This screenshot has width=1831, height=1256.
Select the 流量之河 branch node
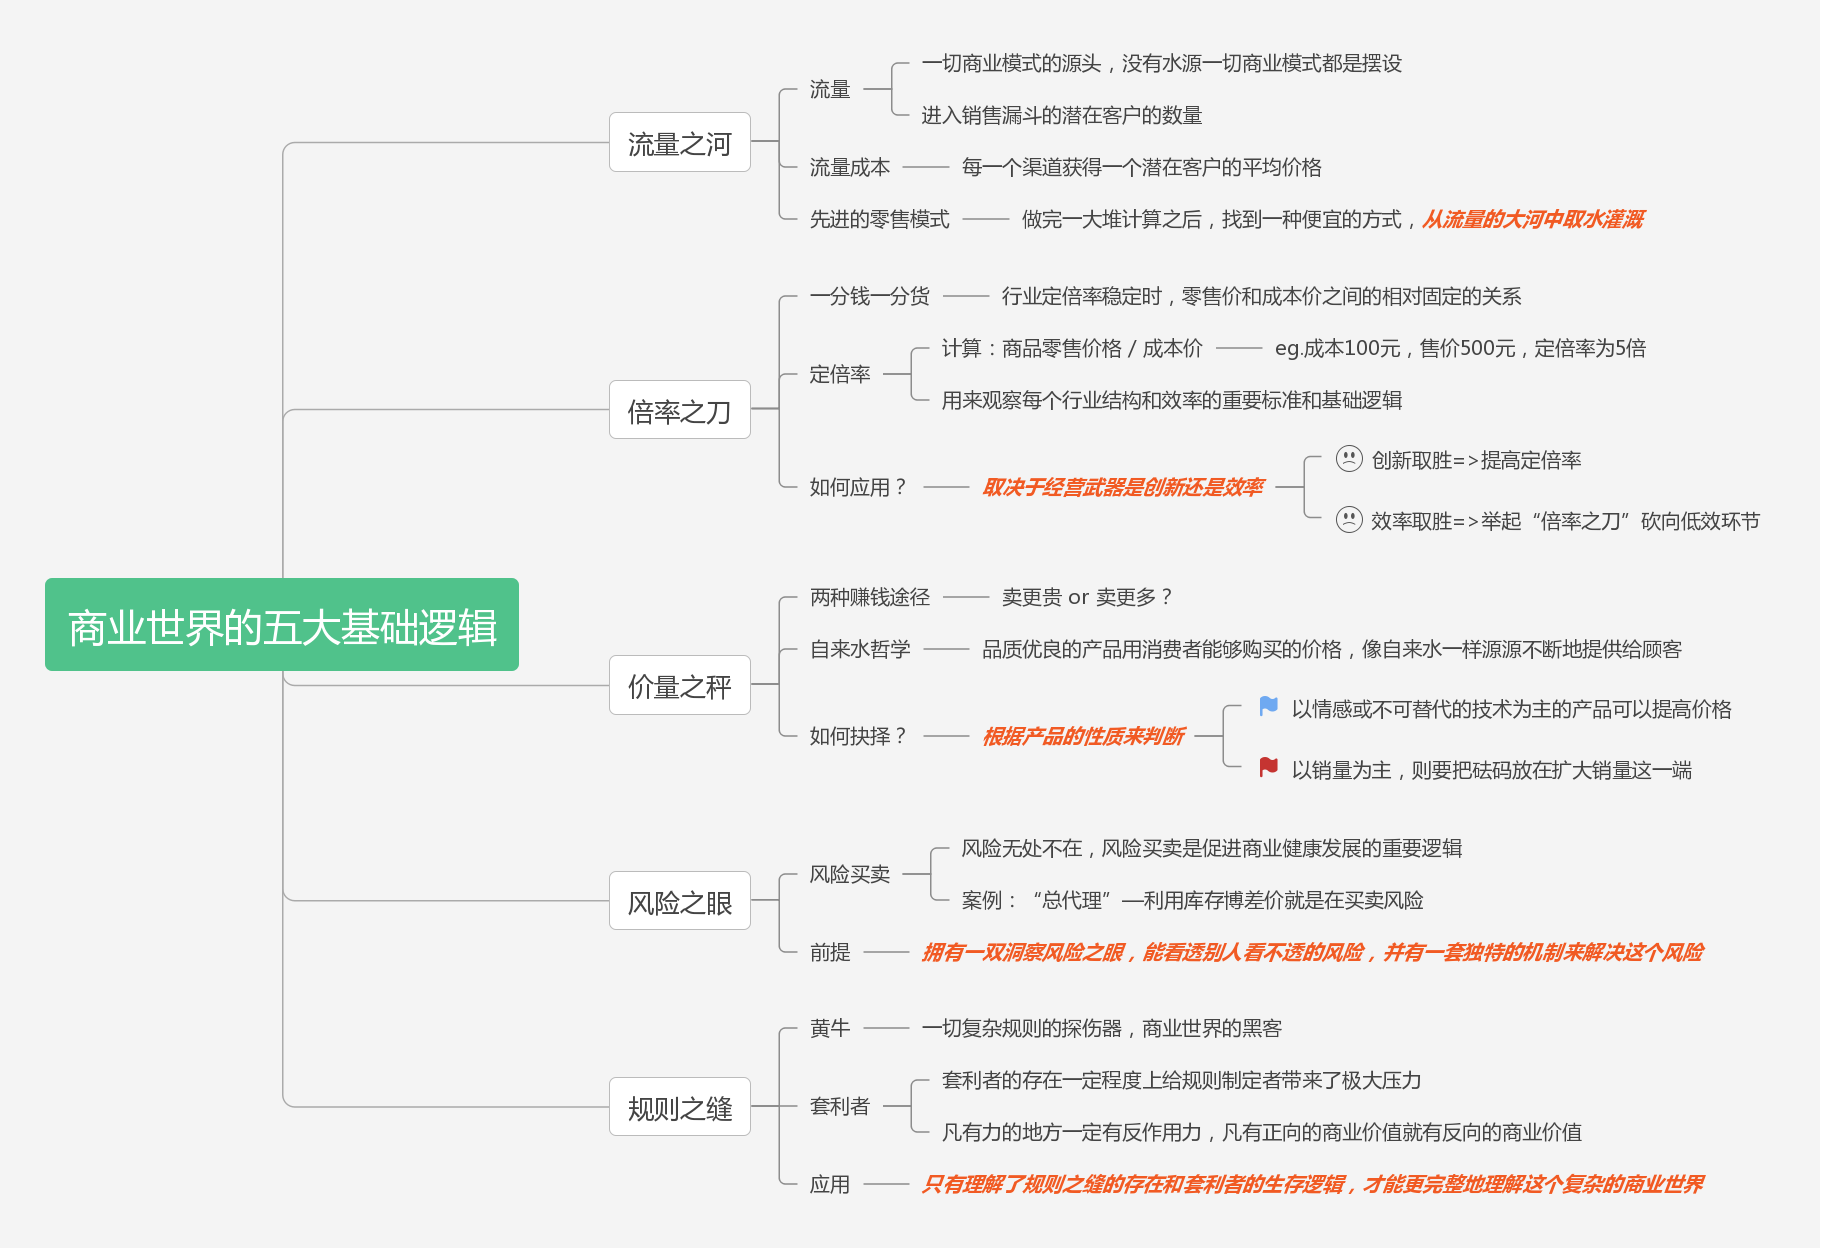point(680,142)
